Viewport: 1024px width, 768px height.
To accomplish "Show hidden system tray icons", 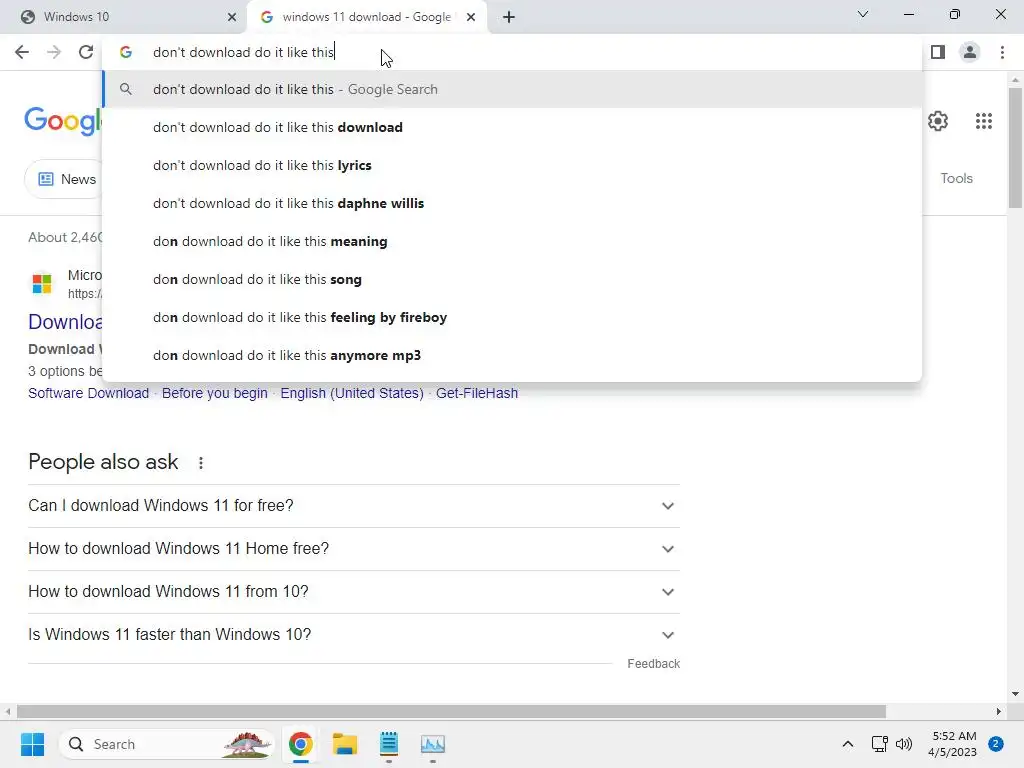I will coord(848,744).
